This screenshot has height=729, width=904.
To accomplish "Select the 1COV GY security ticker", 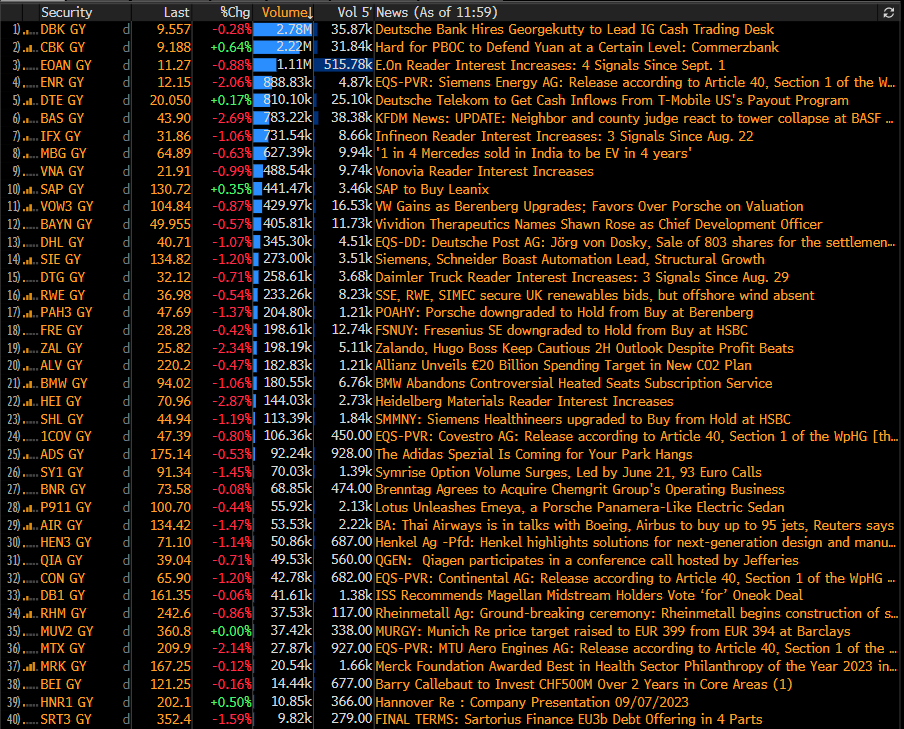I will [x=66, y=437].
